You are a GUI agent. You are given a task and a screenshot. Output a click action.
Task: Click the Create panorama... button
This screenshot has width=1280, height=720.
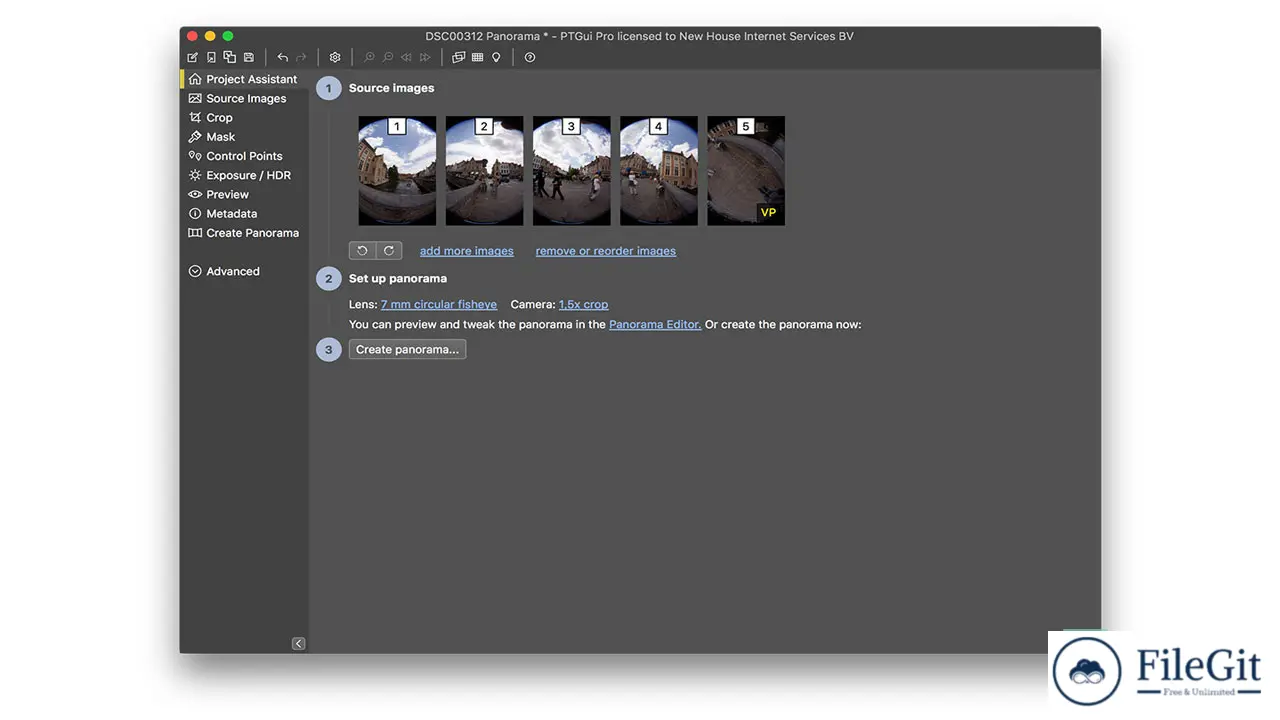[407, 349]
